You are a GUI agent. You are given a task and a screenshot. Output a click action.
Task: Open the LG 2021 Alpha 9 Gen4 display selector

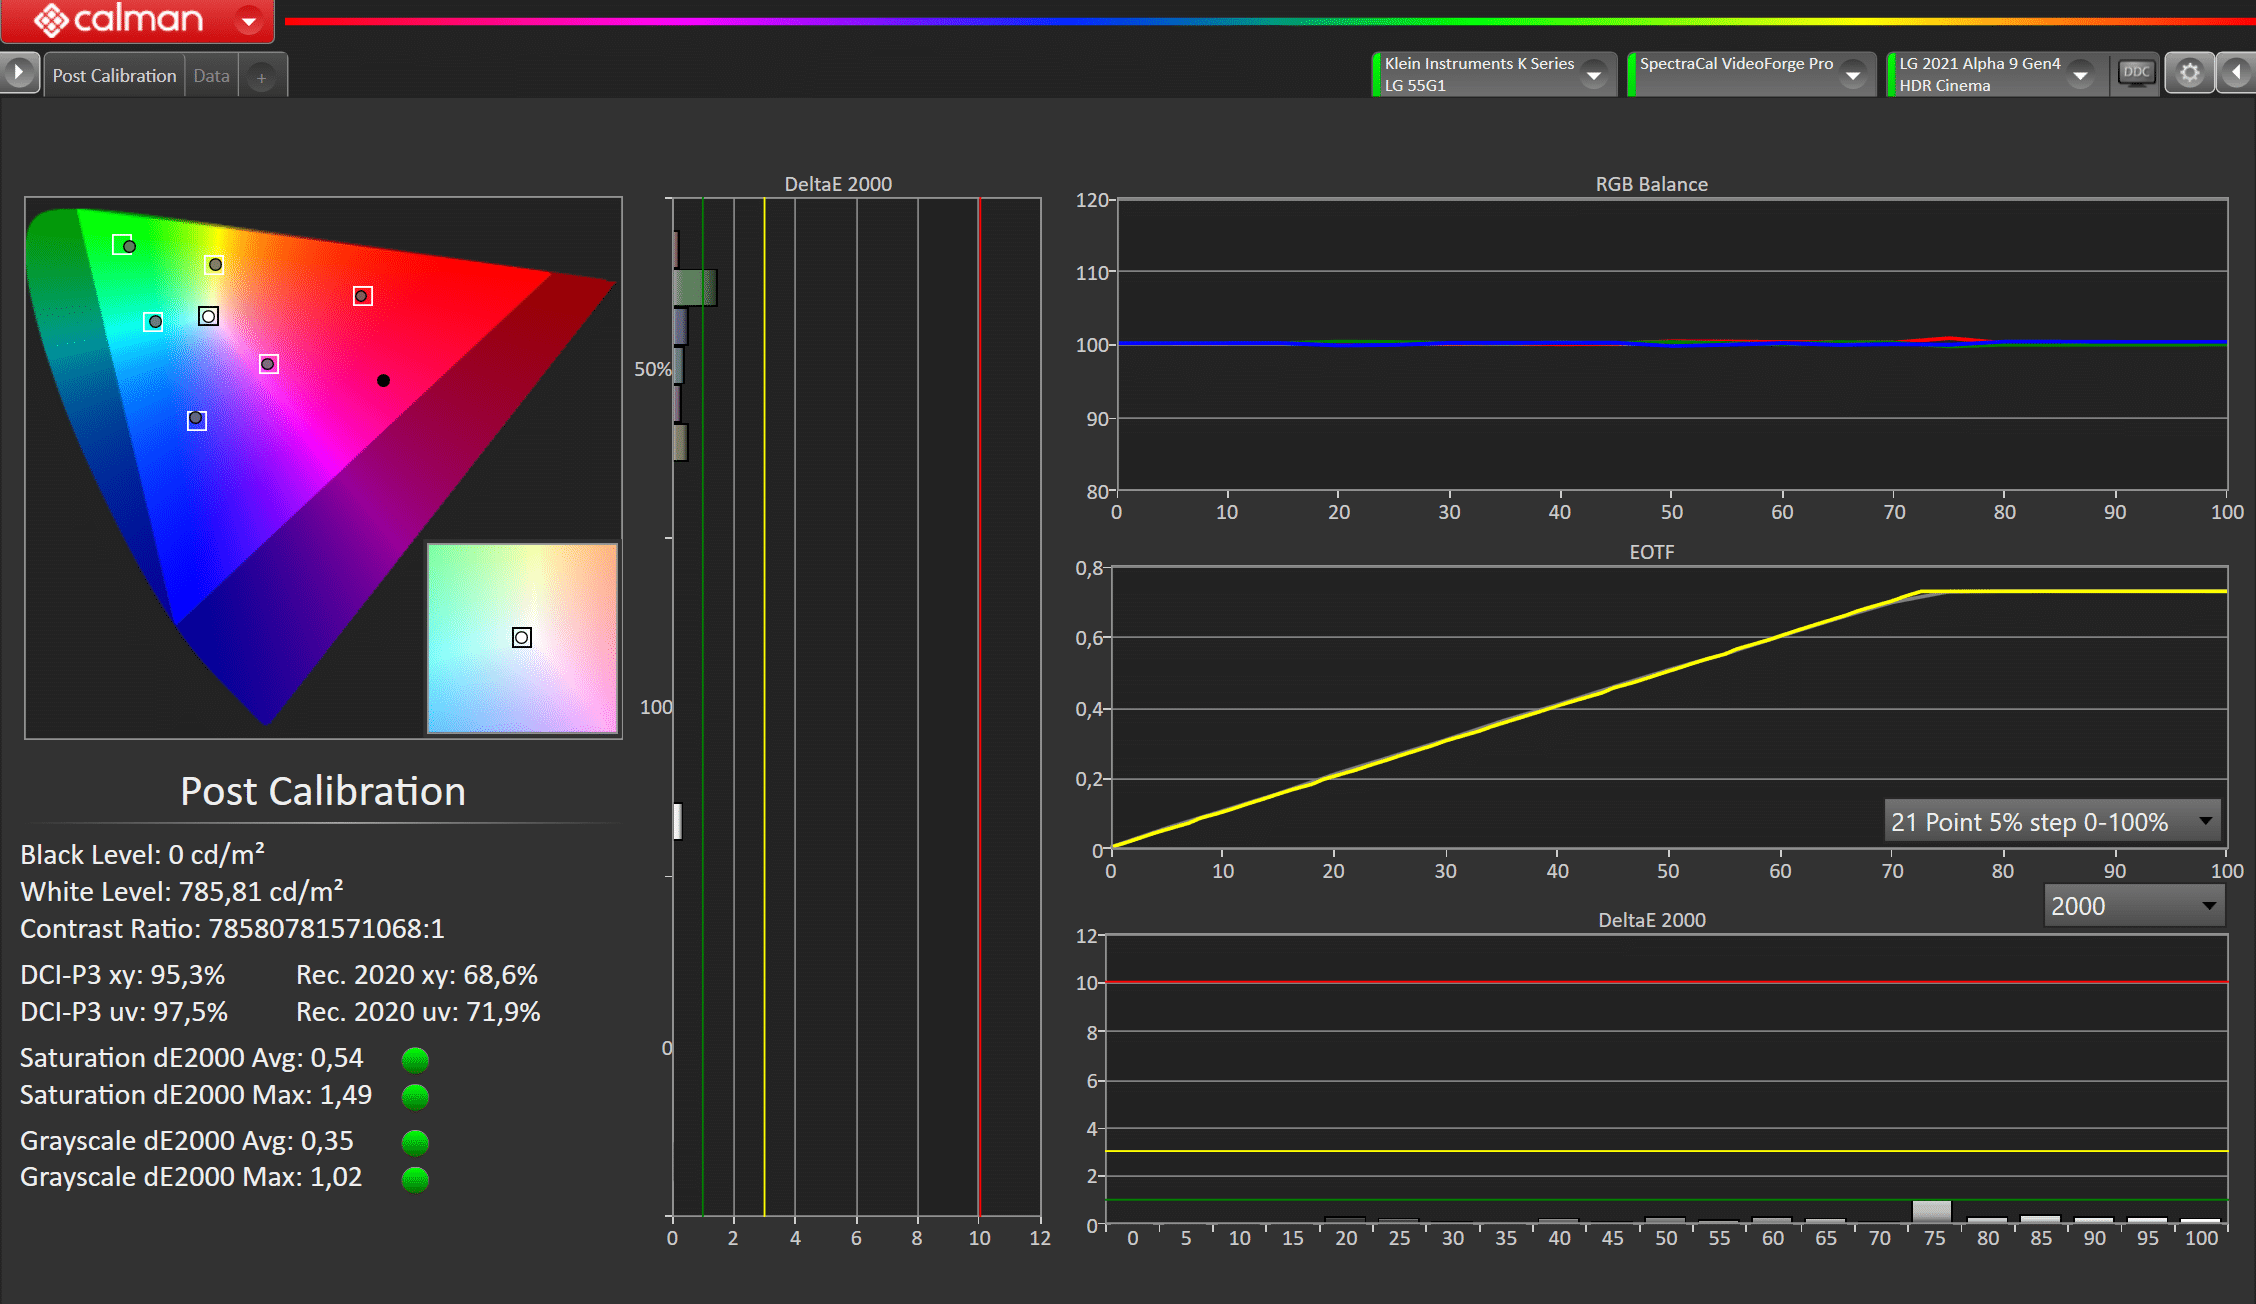pos(2080,75)
